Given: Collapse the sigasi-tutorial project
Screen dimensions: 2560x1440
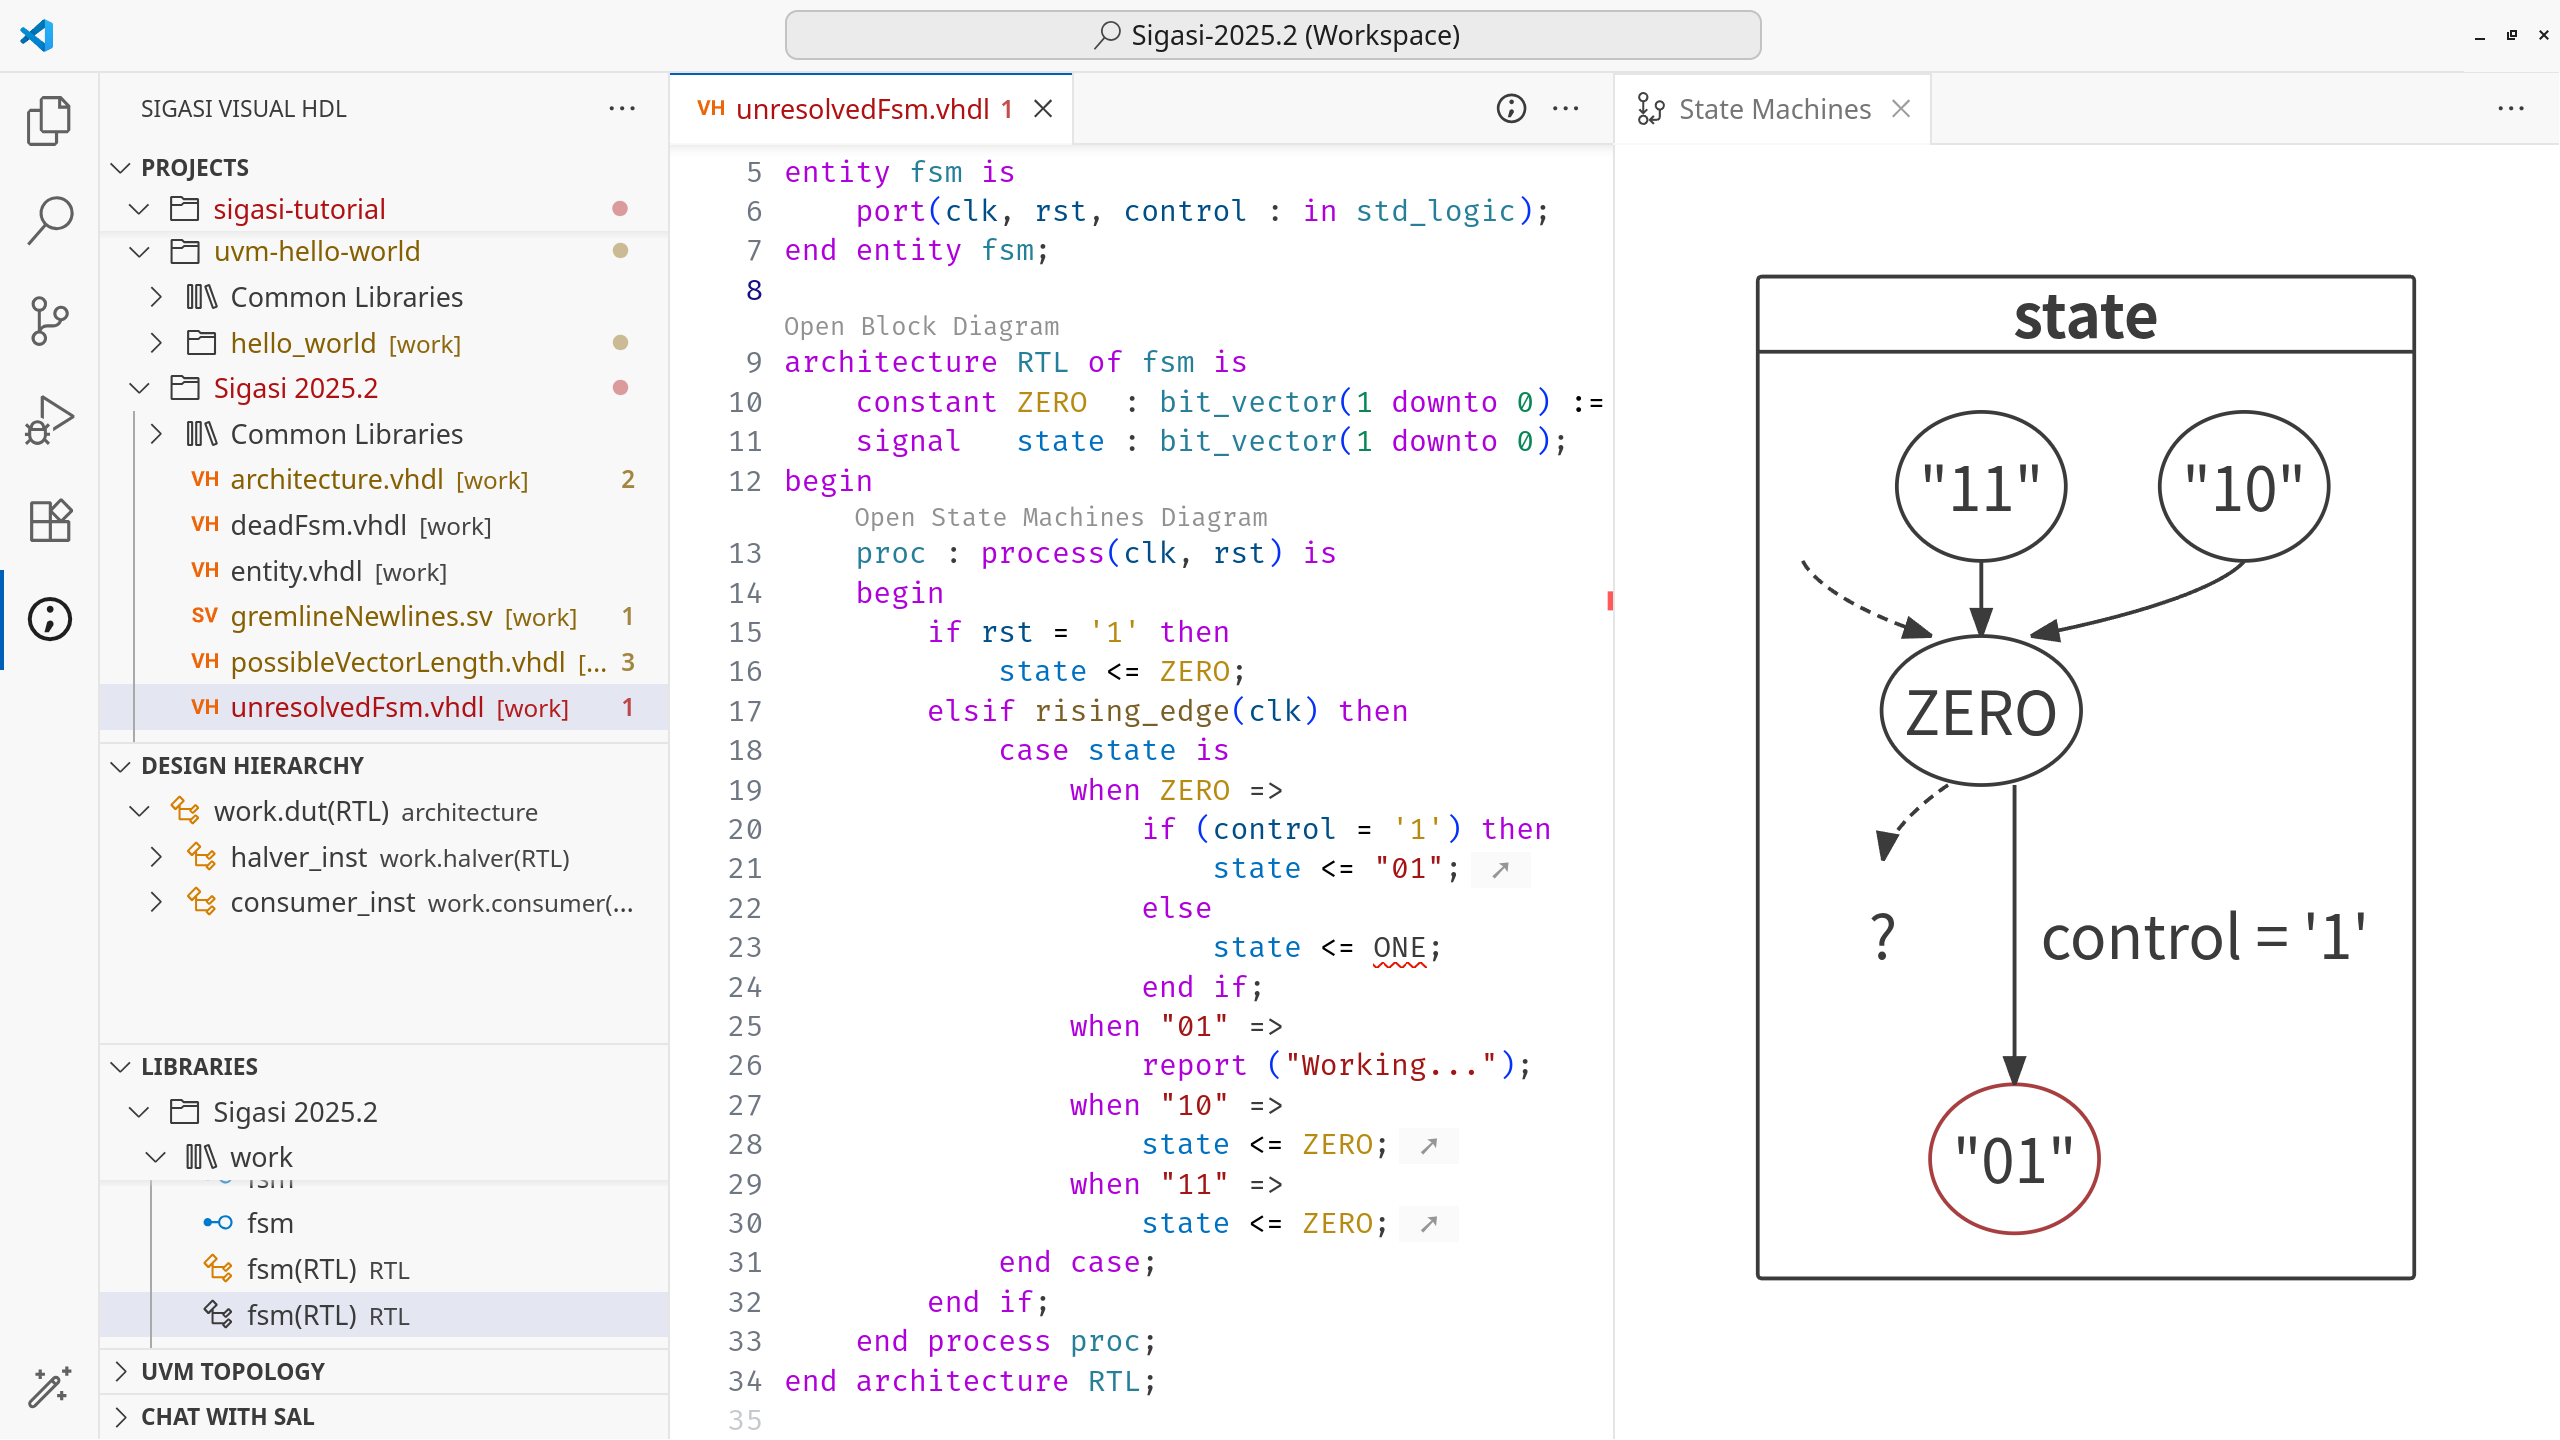Looking at the screenshot, I should 139,209.
